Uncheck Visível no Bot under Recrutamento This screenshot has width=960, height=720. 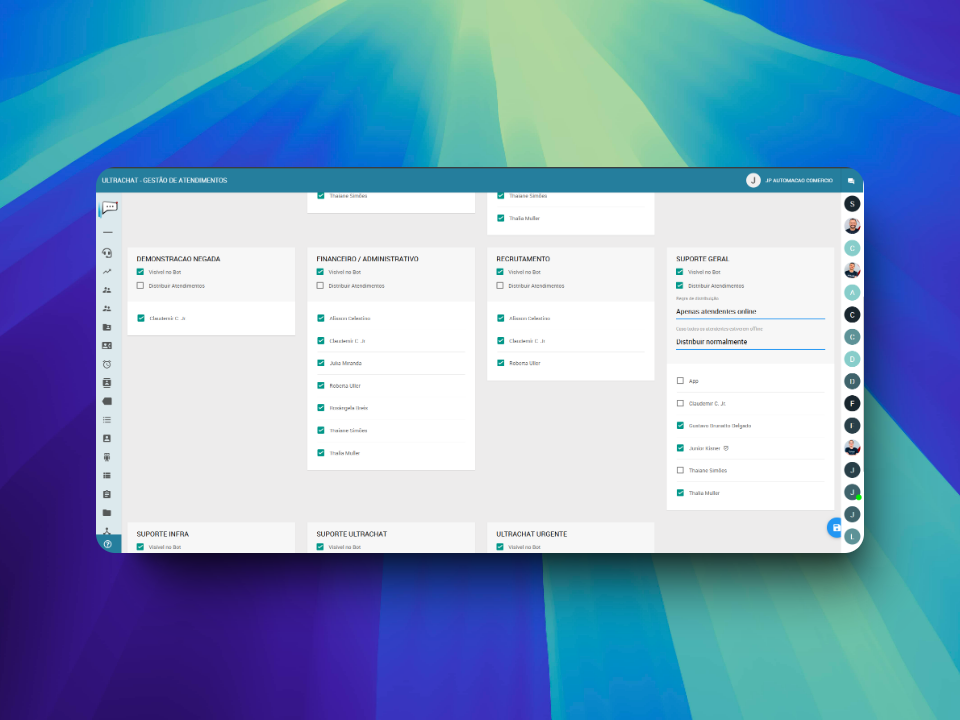[501, 272]
